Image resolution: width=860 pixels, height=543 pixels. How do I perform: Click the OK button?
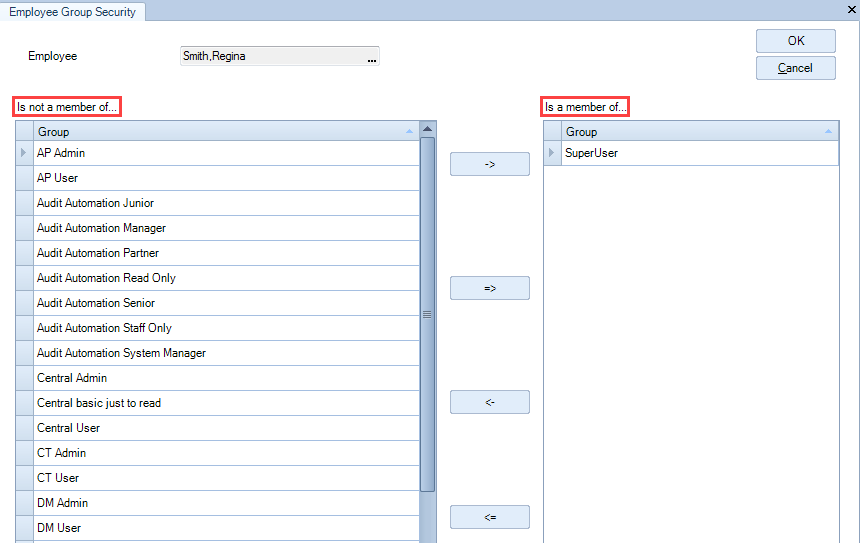[795, 41]
